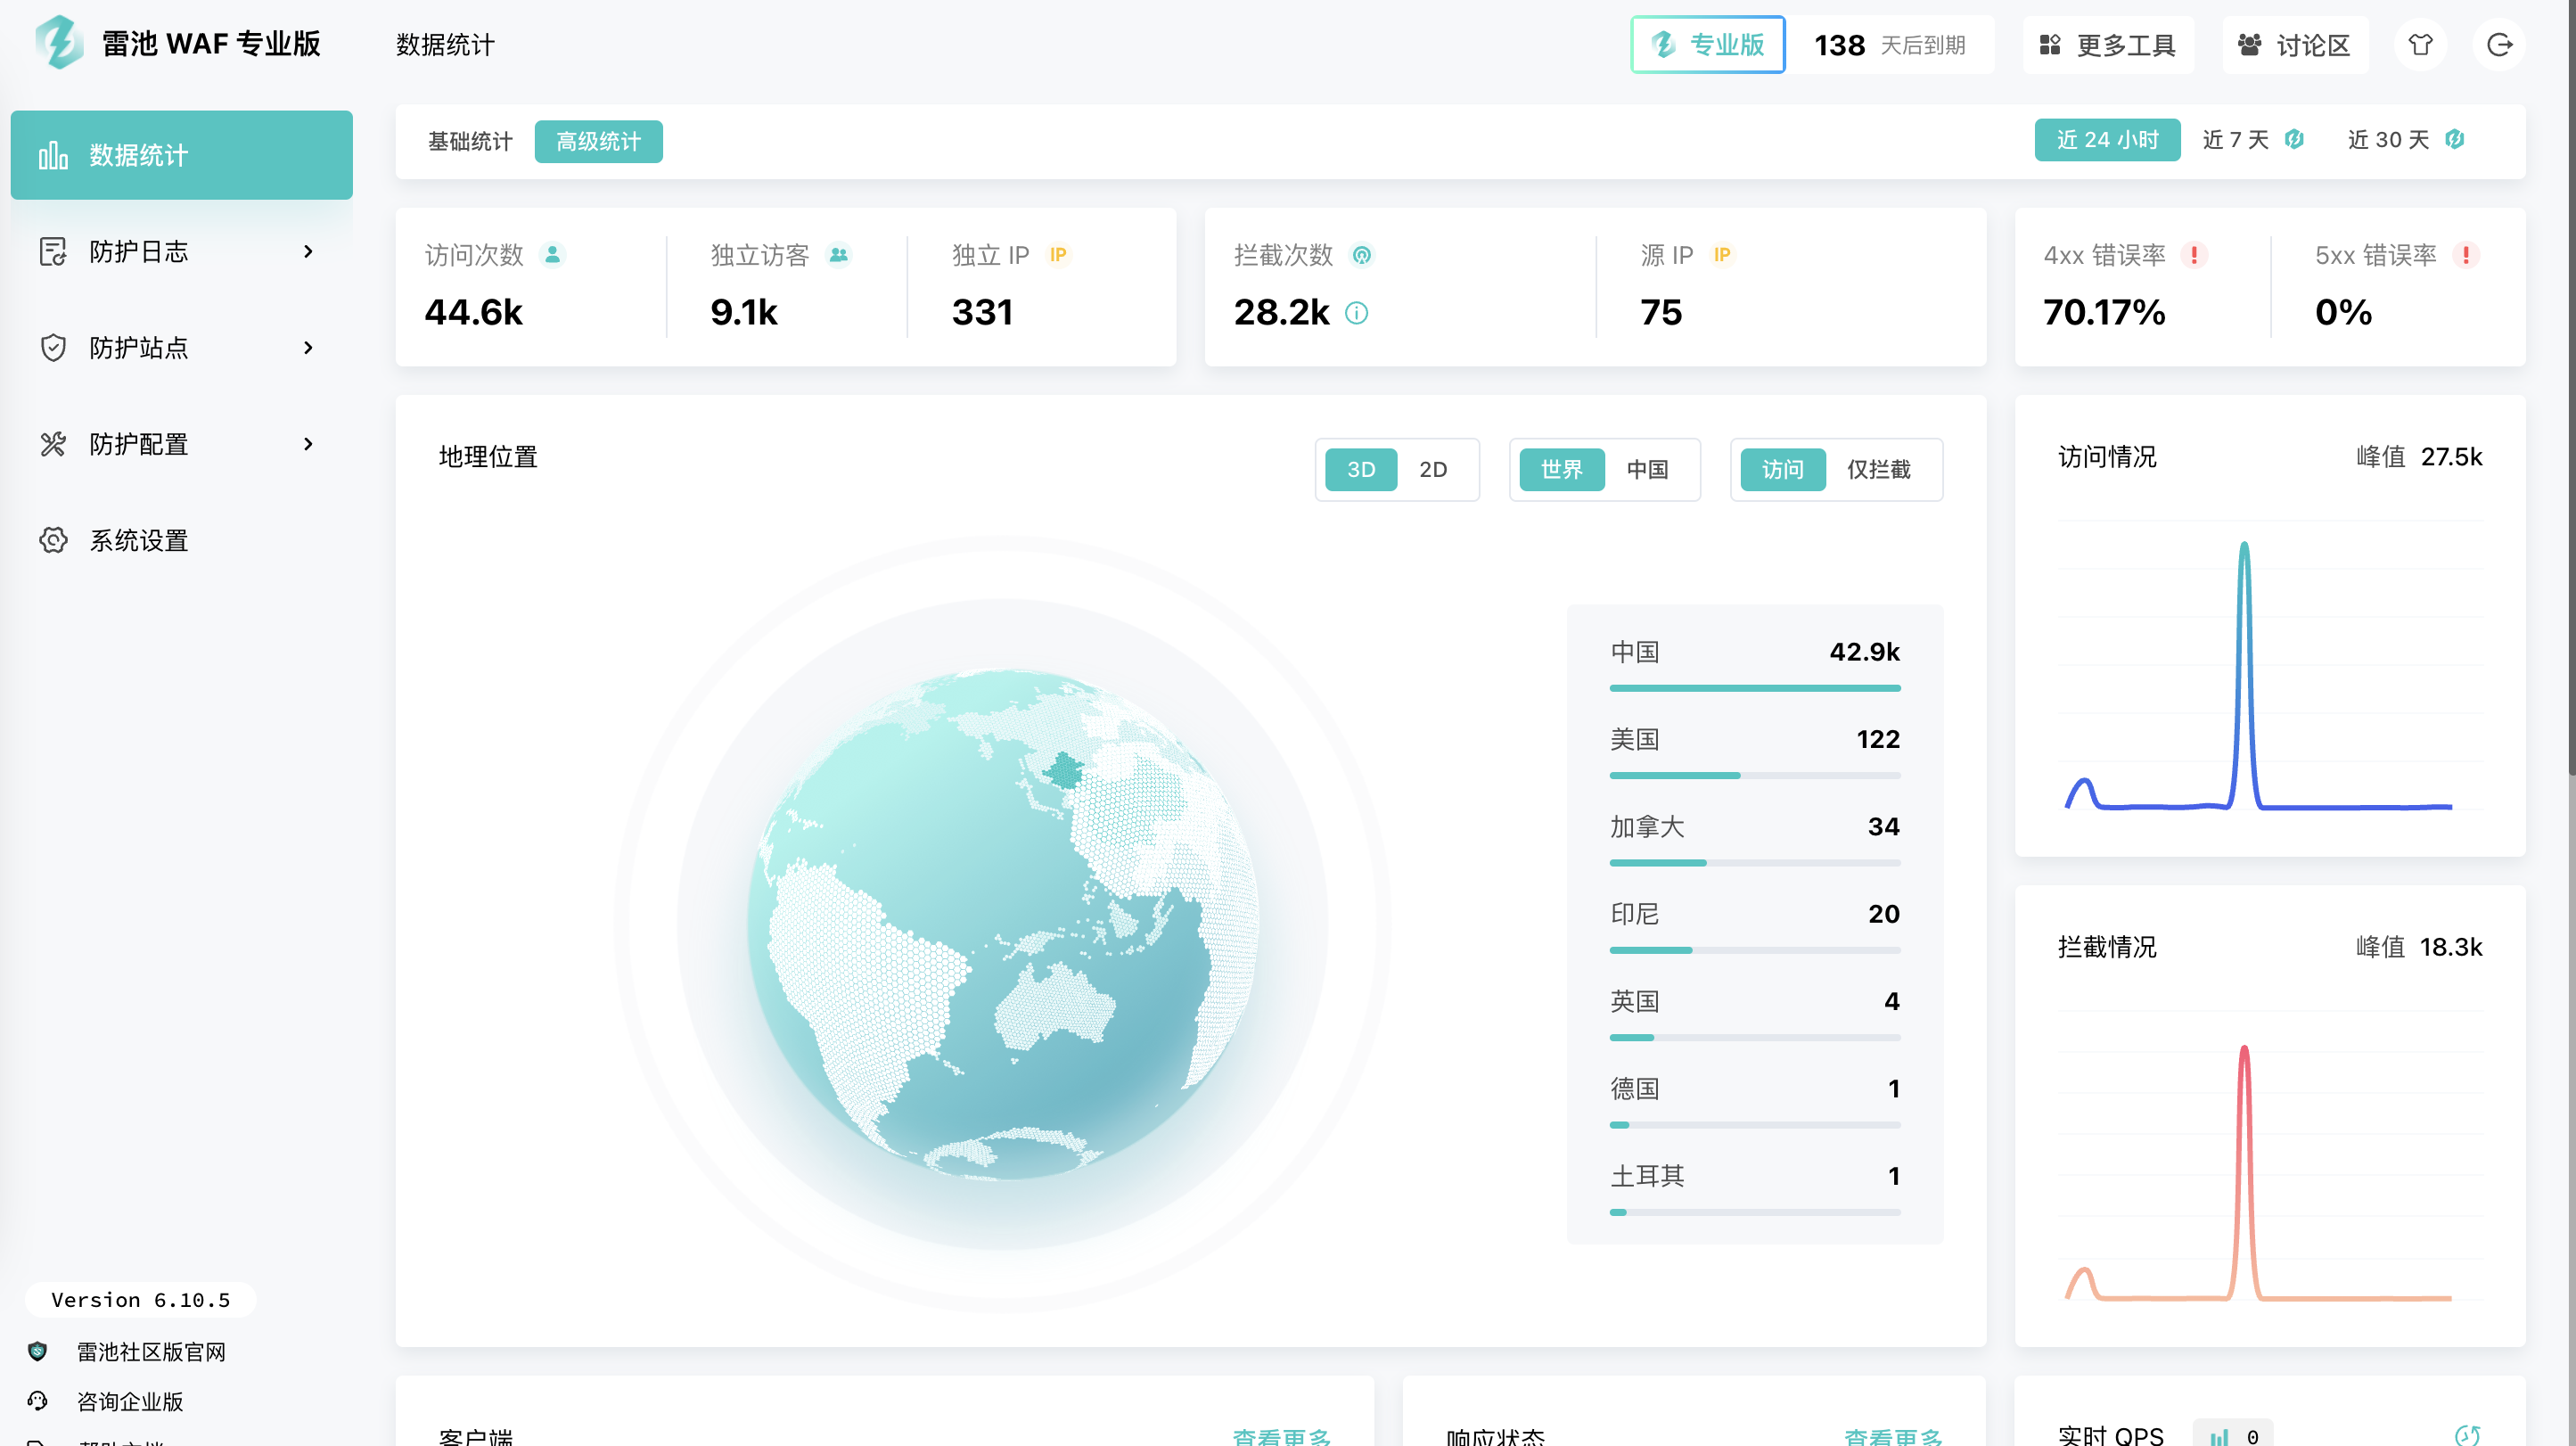2576x1446 pixels.
Task: Show 仅拦截 data on the map
Action: 1878,469
